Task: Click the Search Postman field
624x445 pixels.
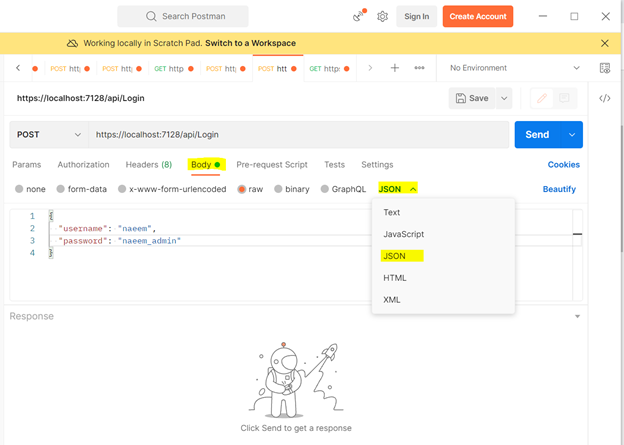Action: pos(183,16)
